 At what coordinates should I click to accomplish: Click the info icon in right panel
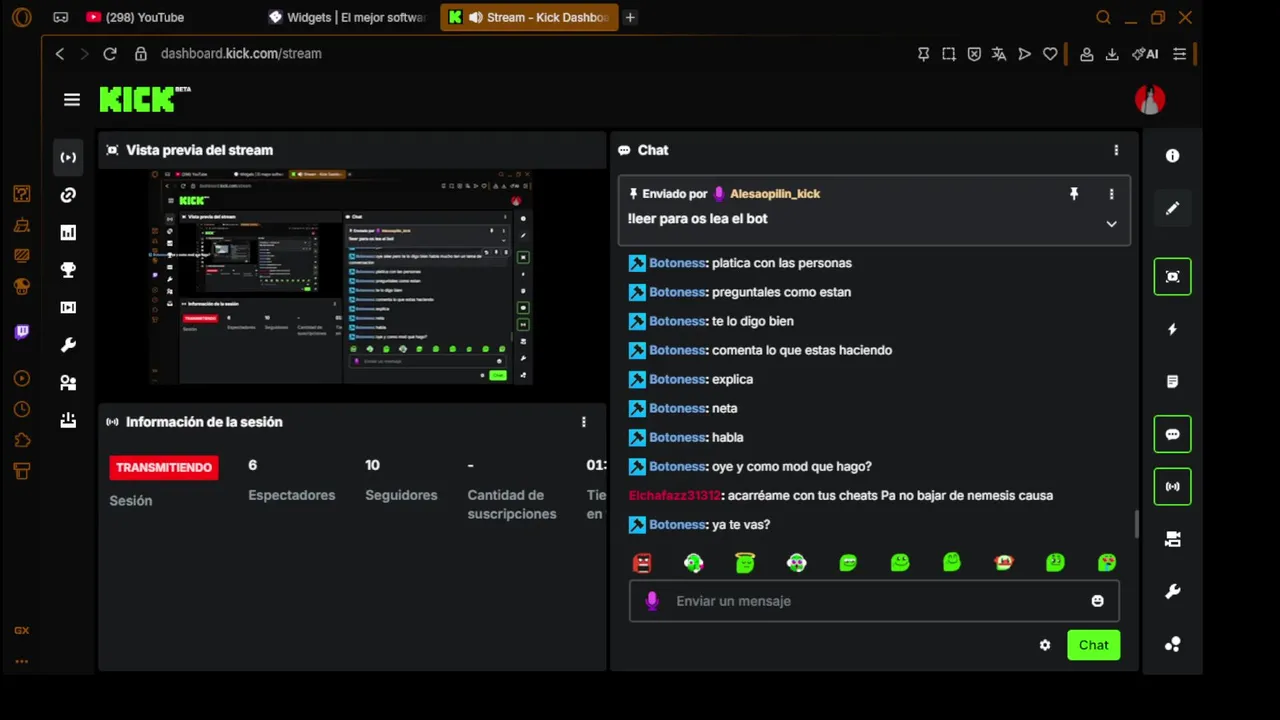tap(1172, 156)
